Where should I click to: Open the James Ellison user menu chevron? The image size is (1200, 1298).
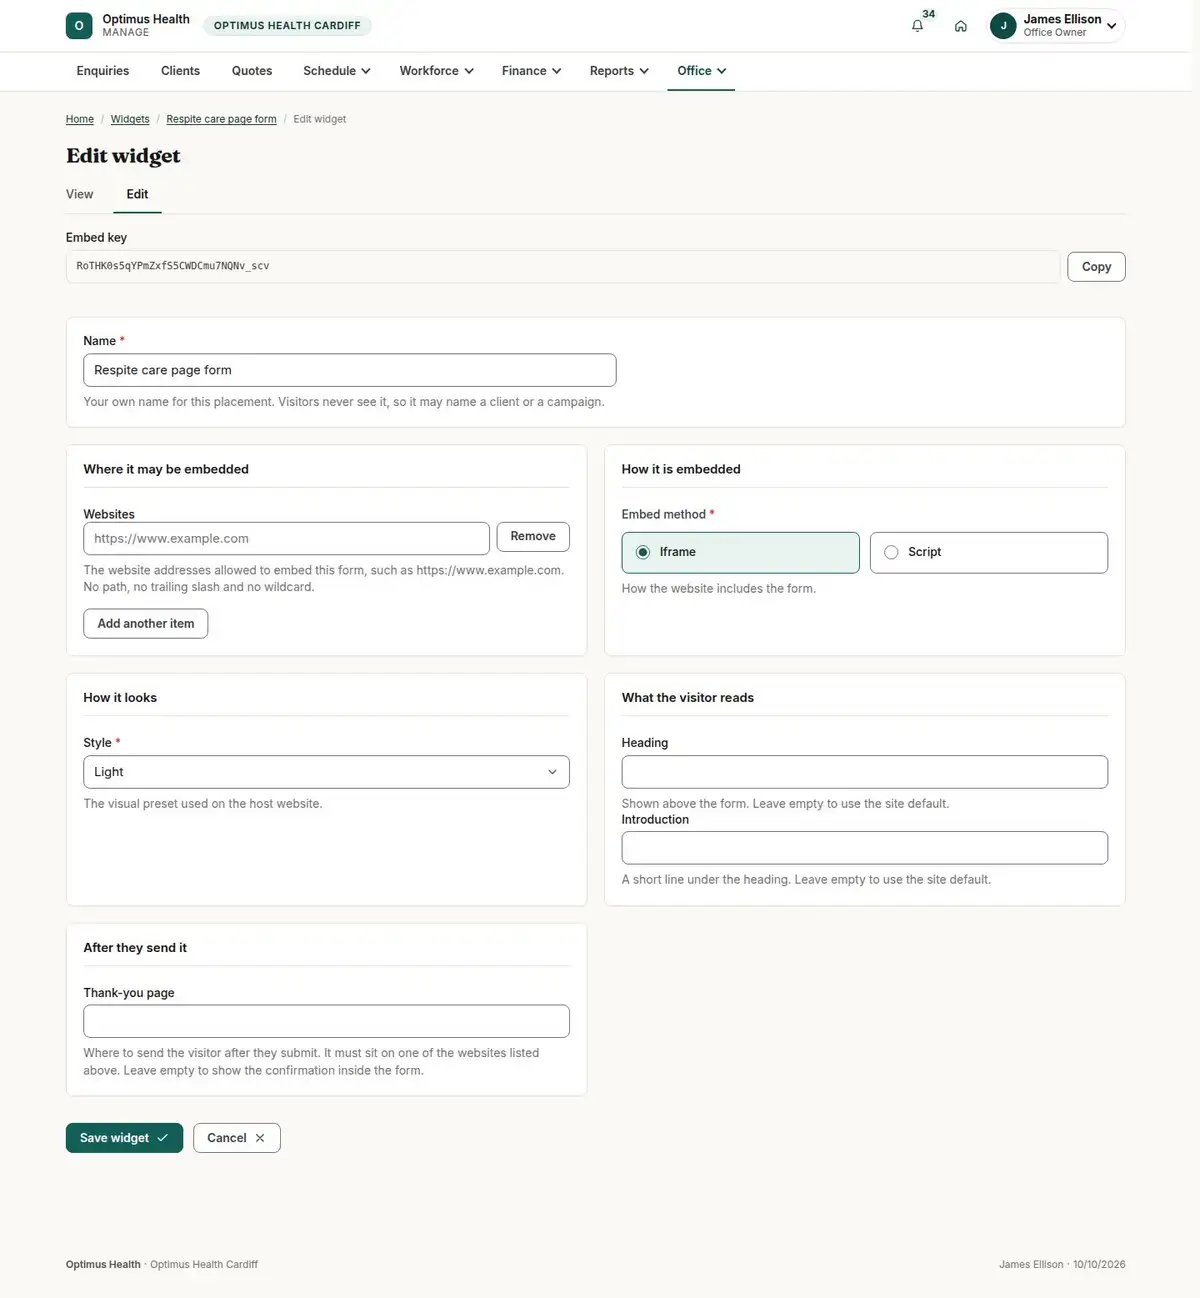pos(1111,26)
